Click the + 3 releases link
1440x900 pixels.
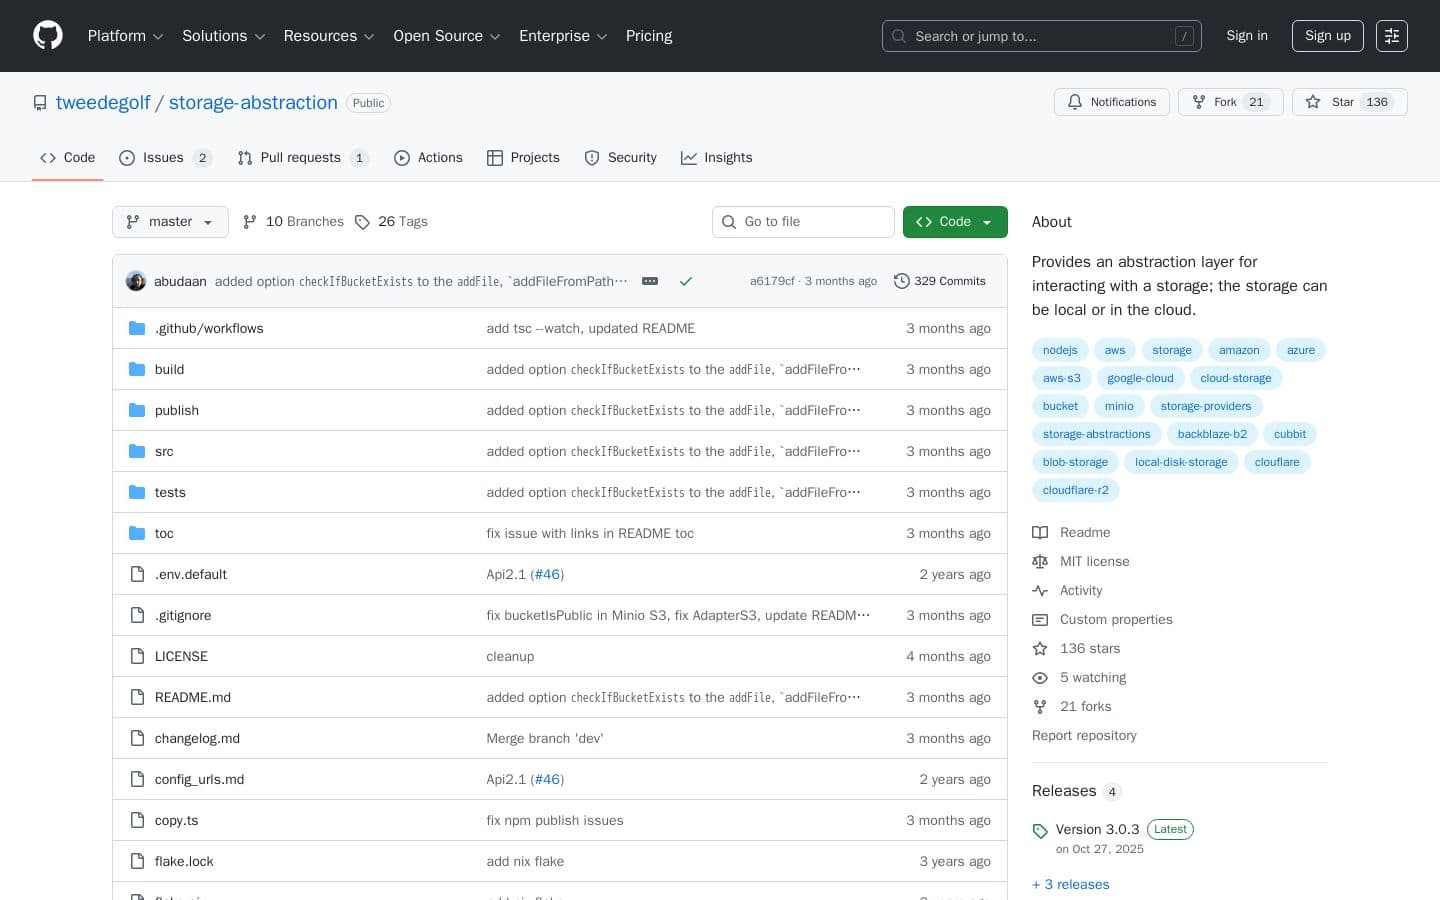(1070, 884)
